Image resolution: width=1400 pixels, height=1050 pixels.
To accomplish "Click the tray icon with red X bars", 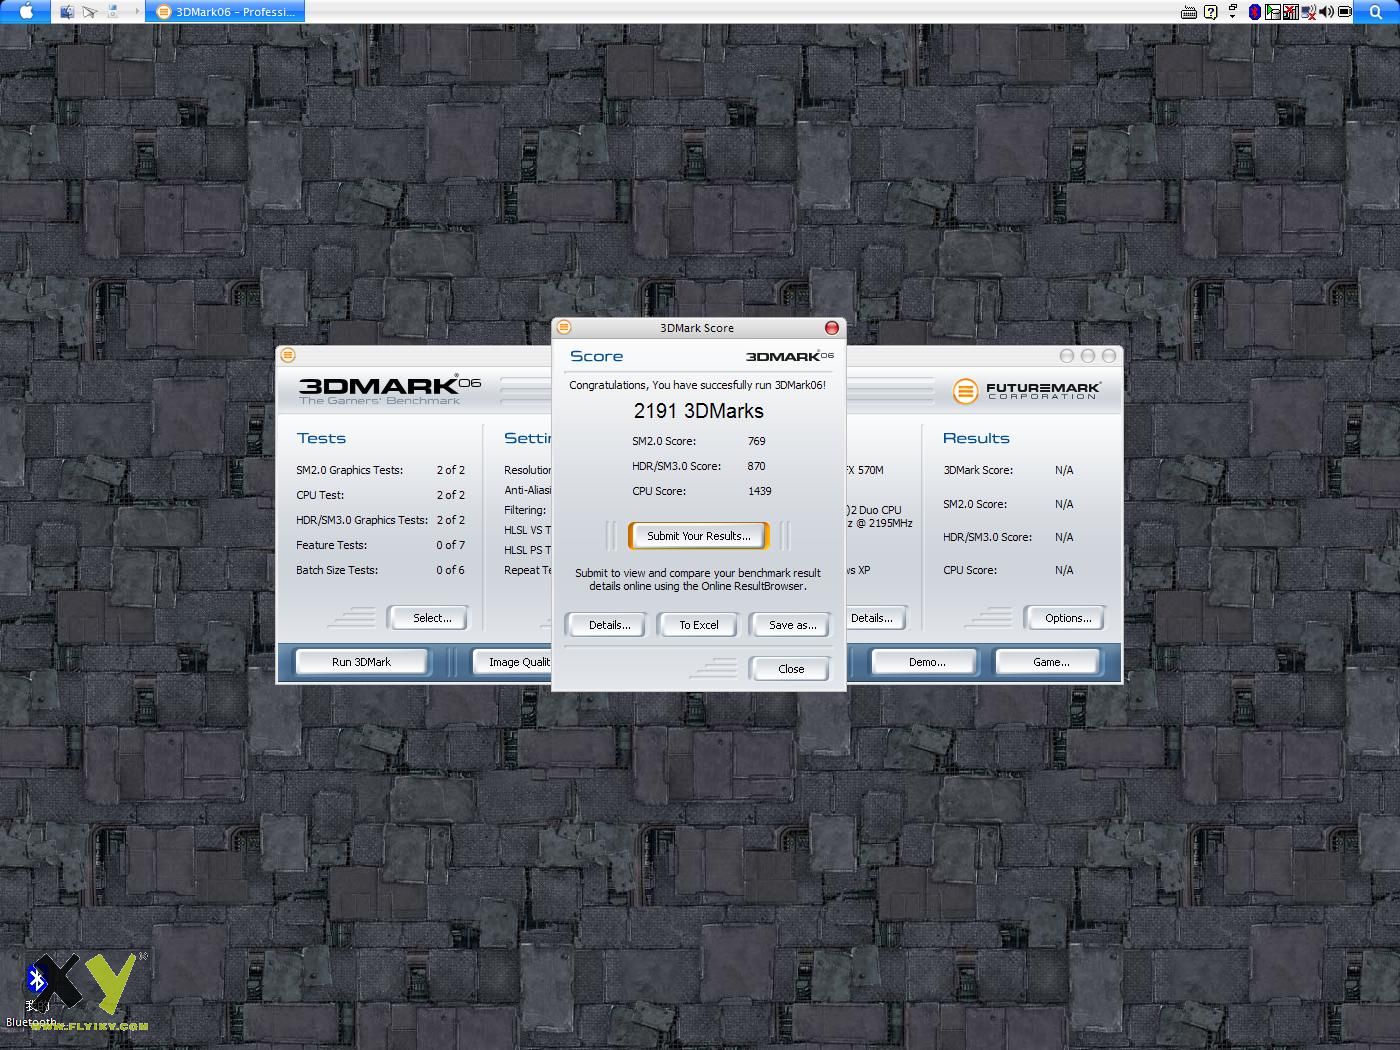I will click(1291, 12).
